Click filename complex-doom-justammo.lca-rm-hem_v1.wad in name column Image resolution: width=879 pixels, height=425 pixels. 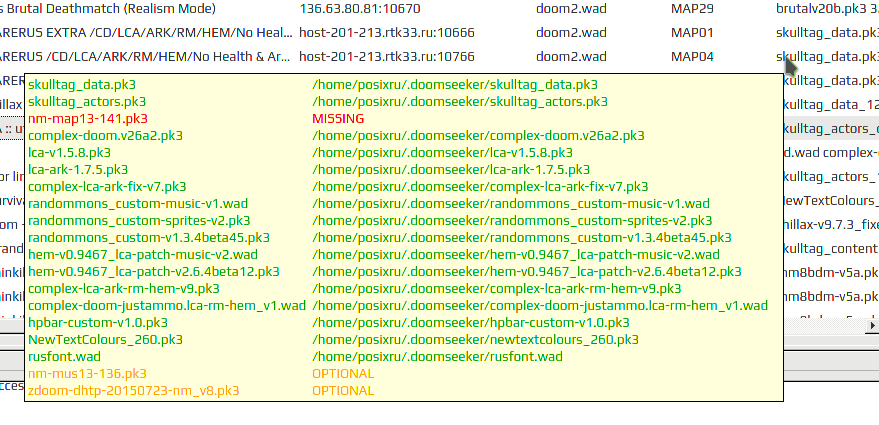(x=167, y=306)
